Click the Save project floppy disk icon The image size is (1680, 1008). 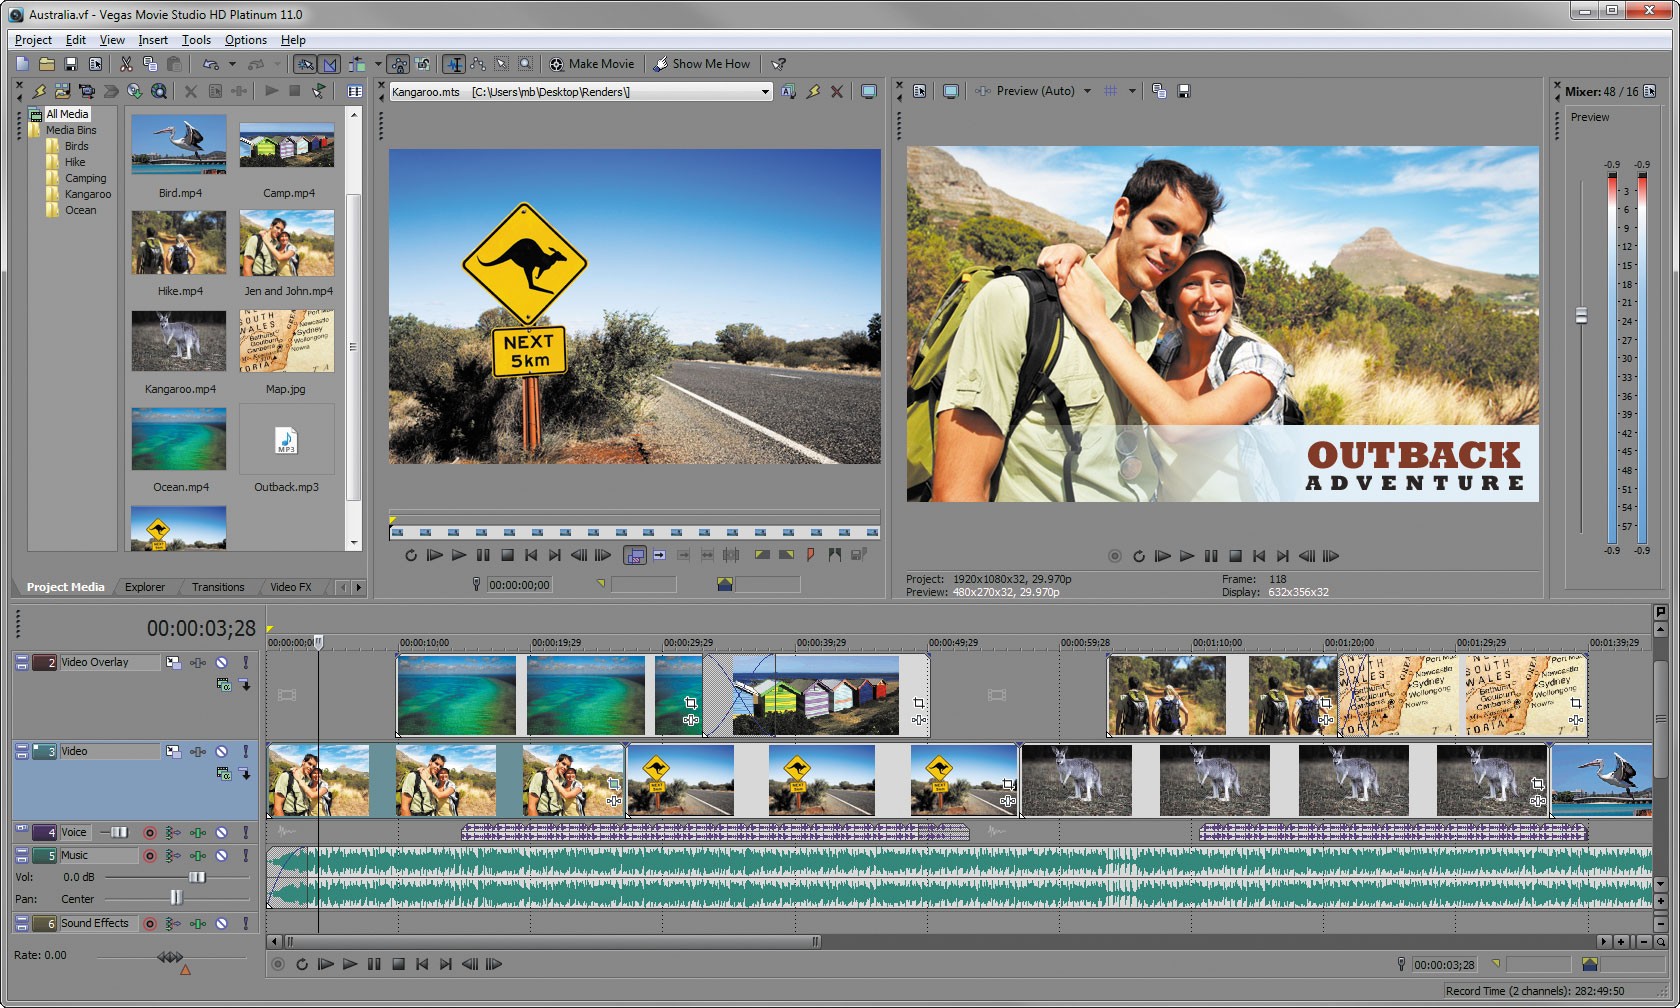click(x=71, y=64)
